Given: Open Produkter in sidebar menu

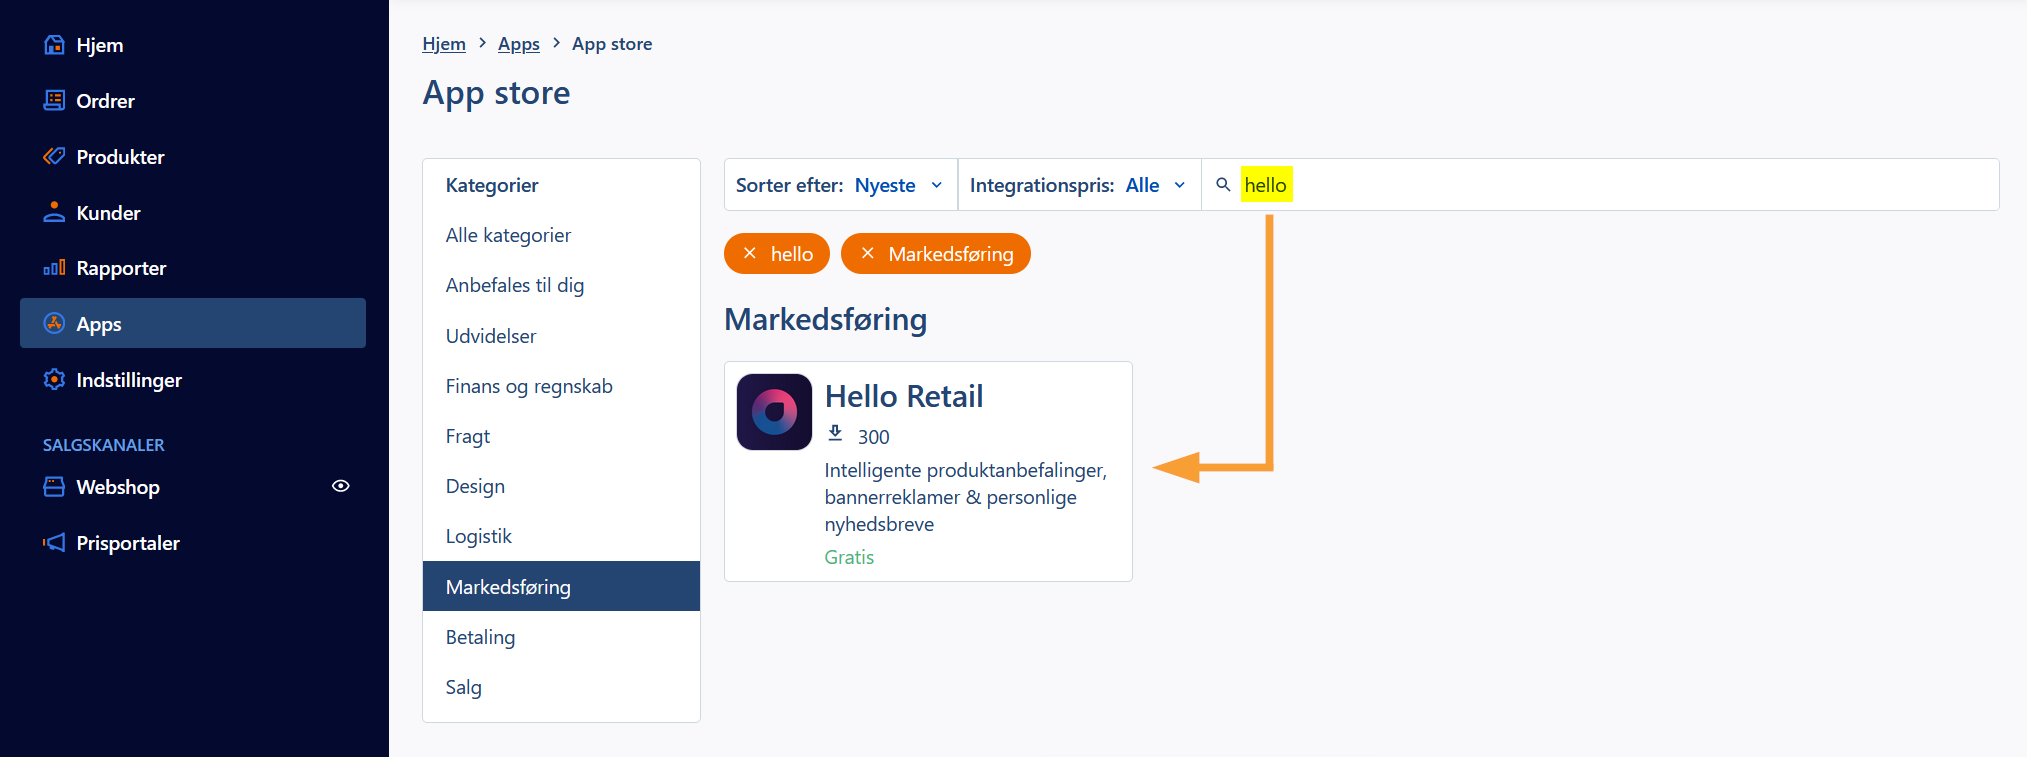Looking at the screenshot, I should click(x=193, y=157).
